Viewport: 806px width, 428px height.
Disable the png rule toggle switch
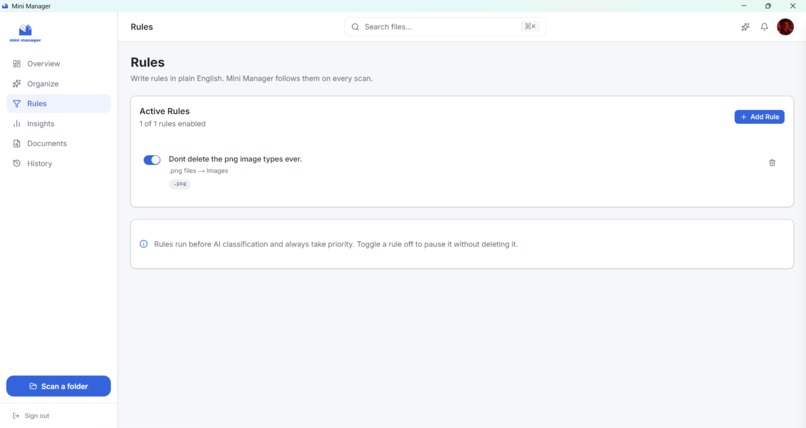[x=152, y=160]
